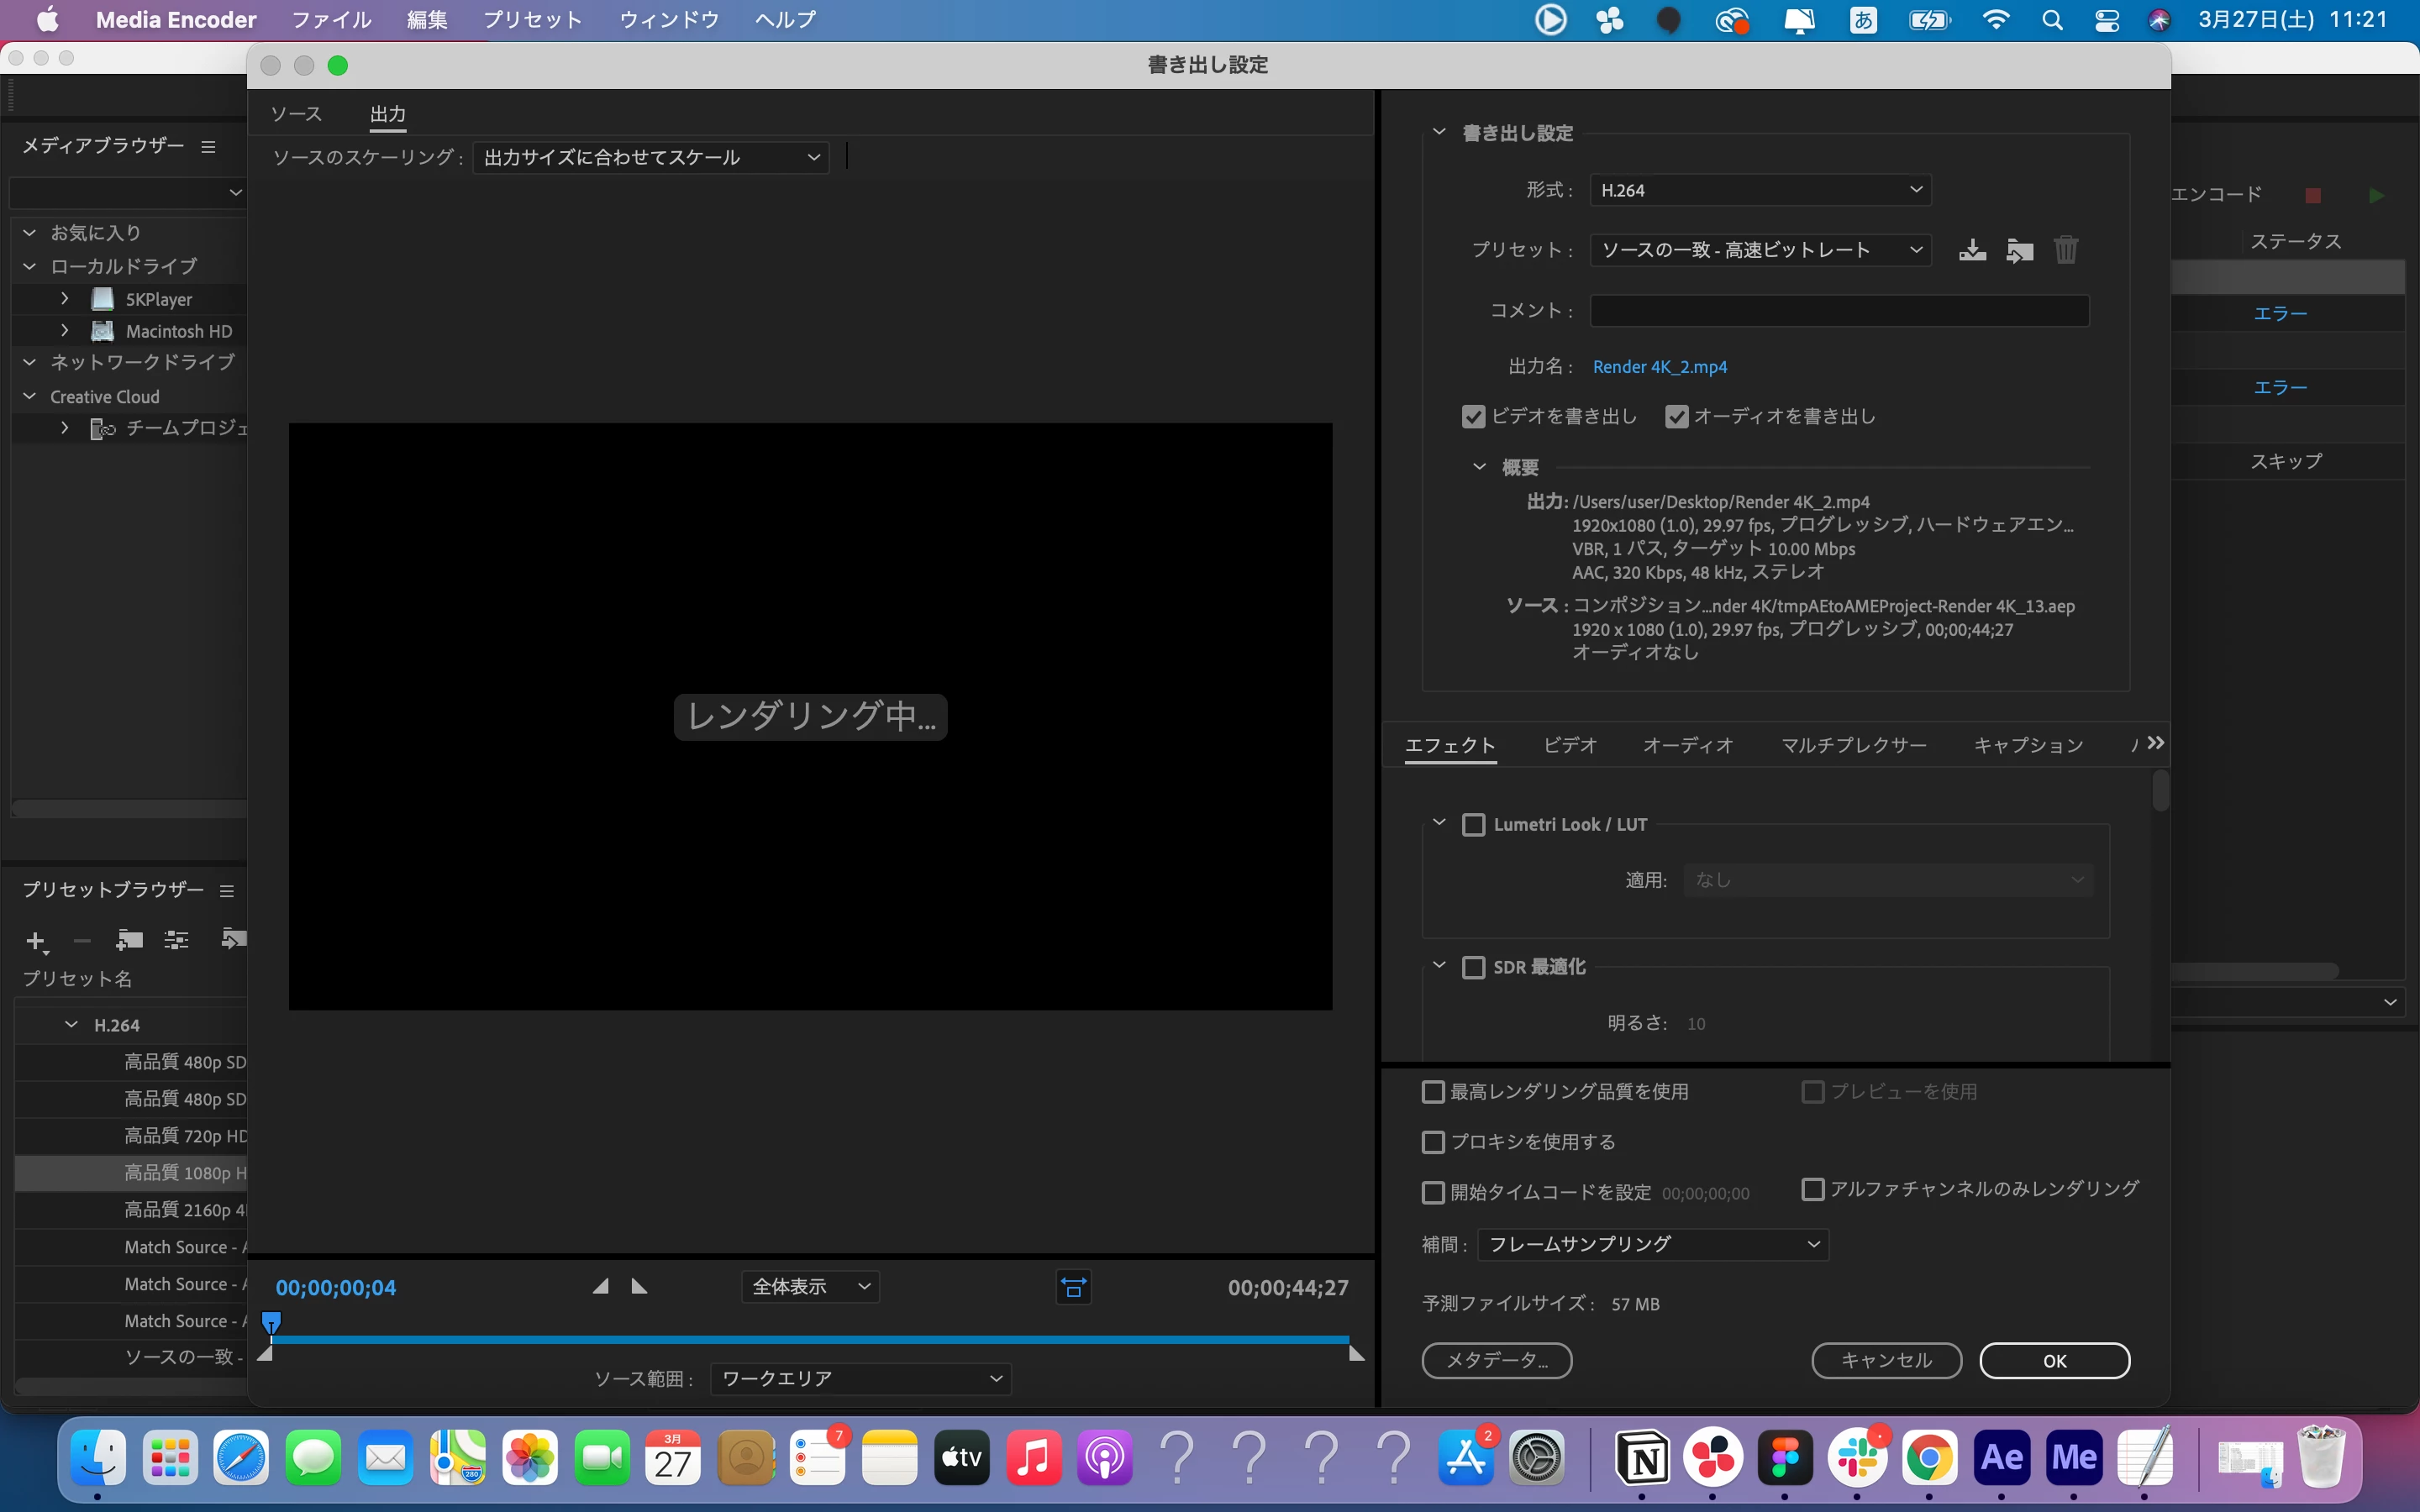
Task: Click the set out point triangle
Action: pyautogui.click(x=640, y=1286)
